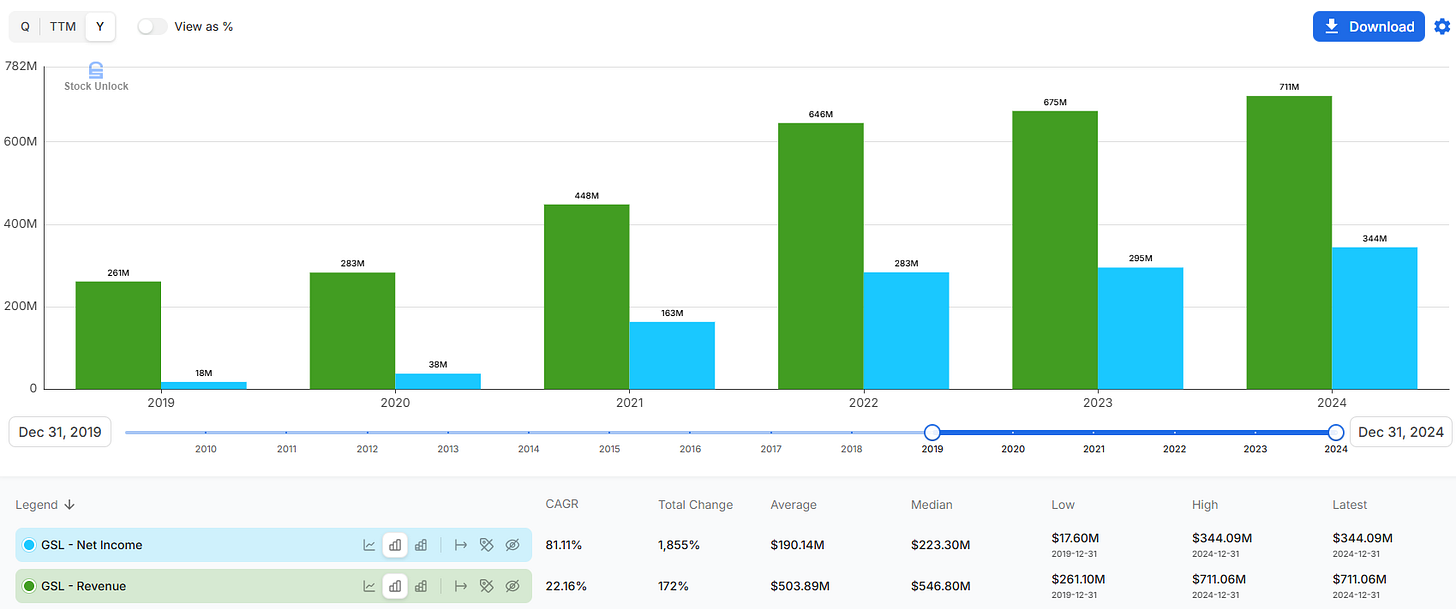Hide the Net Income series with eye icon
The image size is (1456, 609).
click(x=512, y=545)
